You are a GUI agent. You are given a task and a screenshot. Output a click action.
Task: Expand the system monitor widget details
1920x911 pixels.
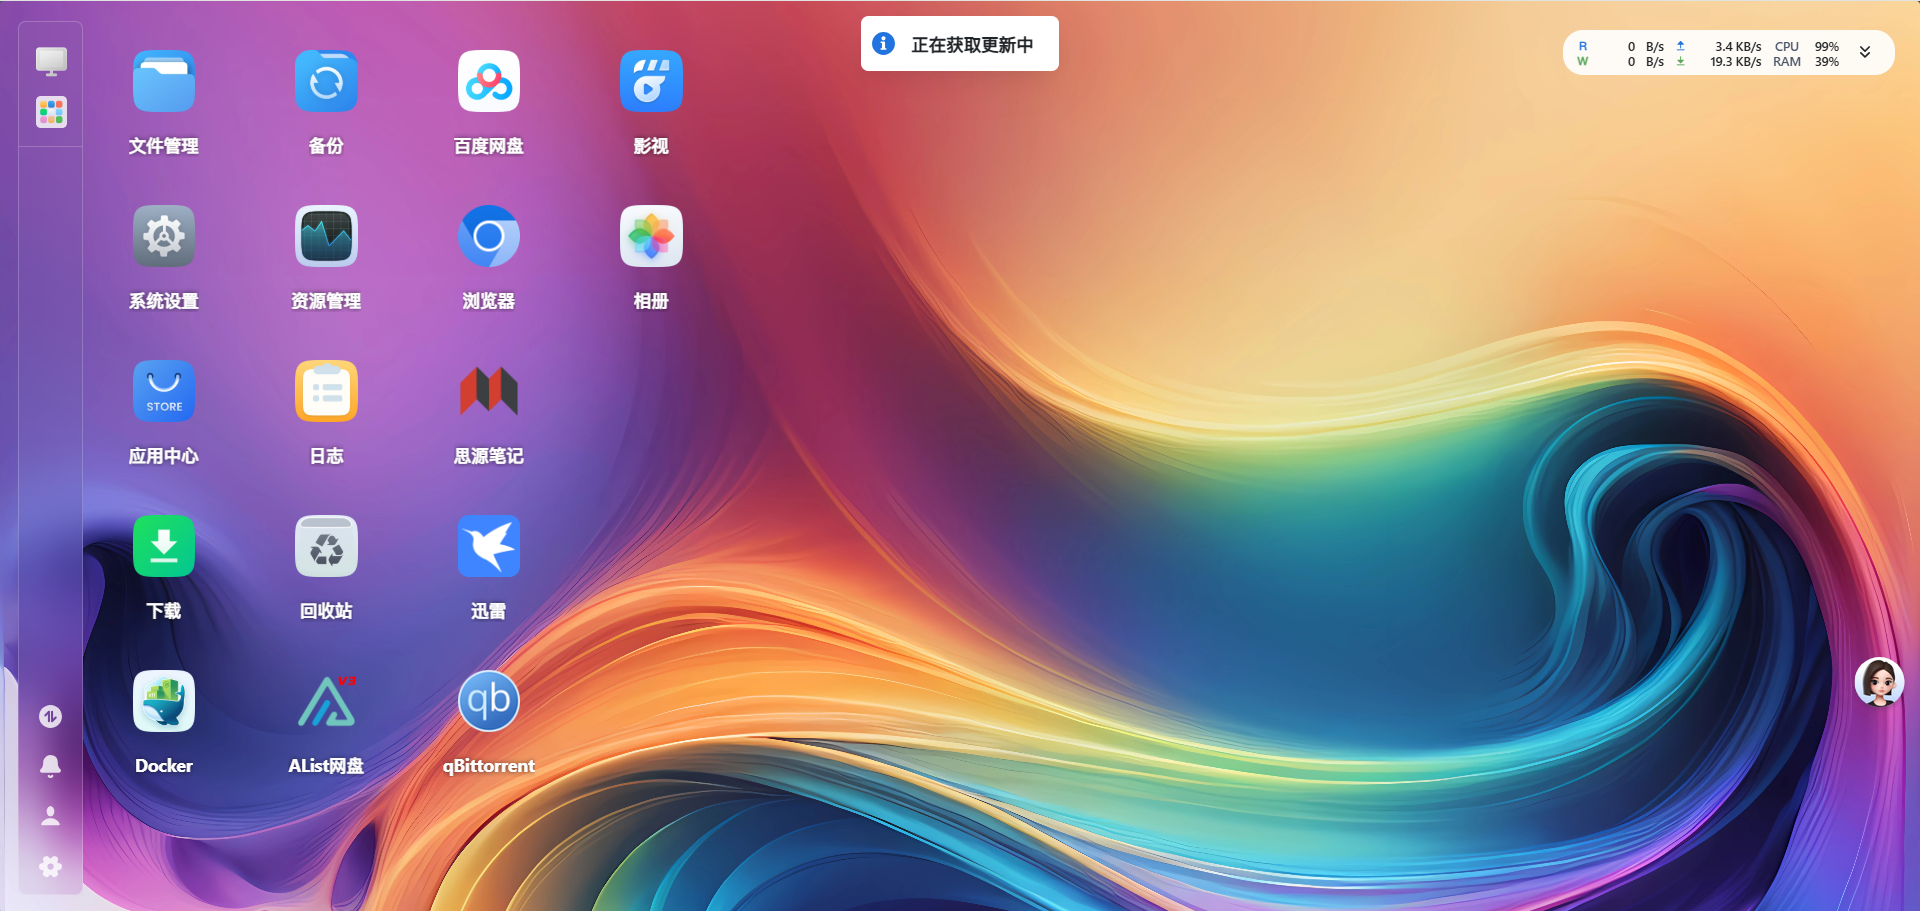pos(1864,52)
